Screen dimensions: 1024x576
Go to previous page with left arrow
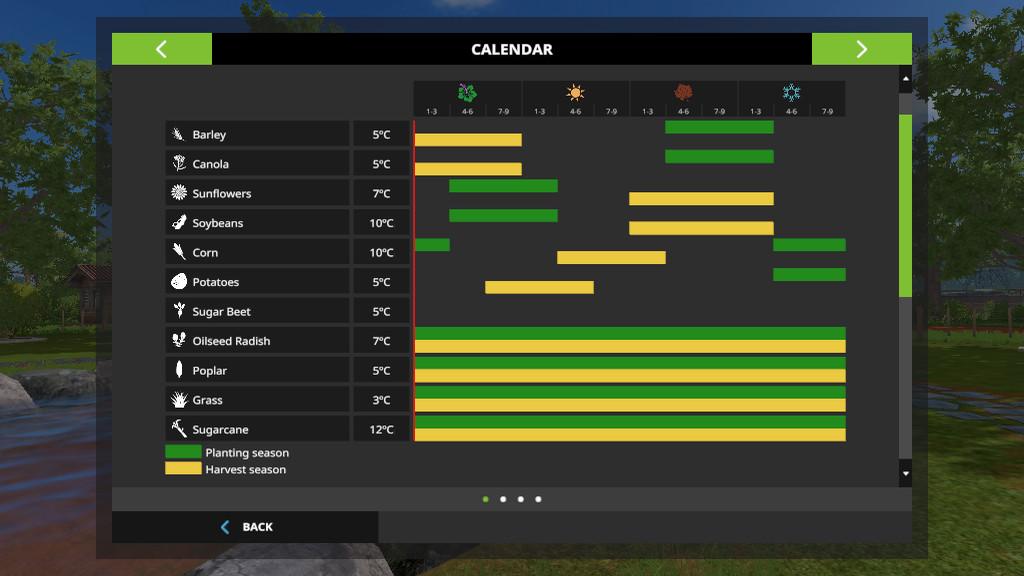click(x=161, y=49)
